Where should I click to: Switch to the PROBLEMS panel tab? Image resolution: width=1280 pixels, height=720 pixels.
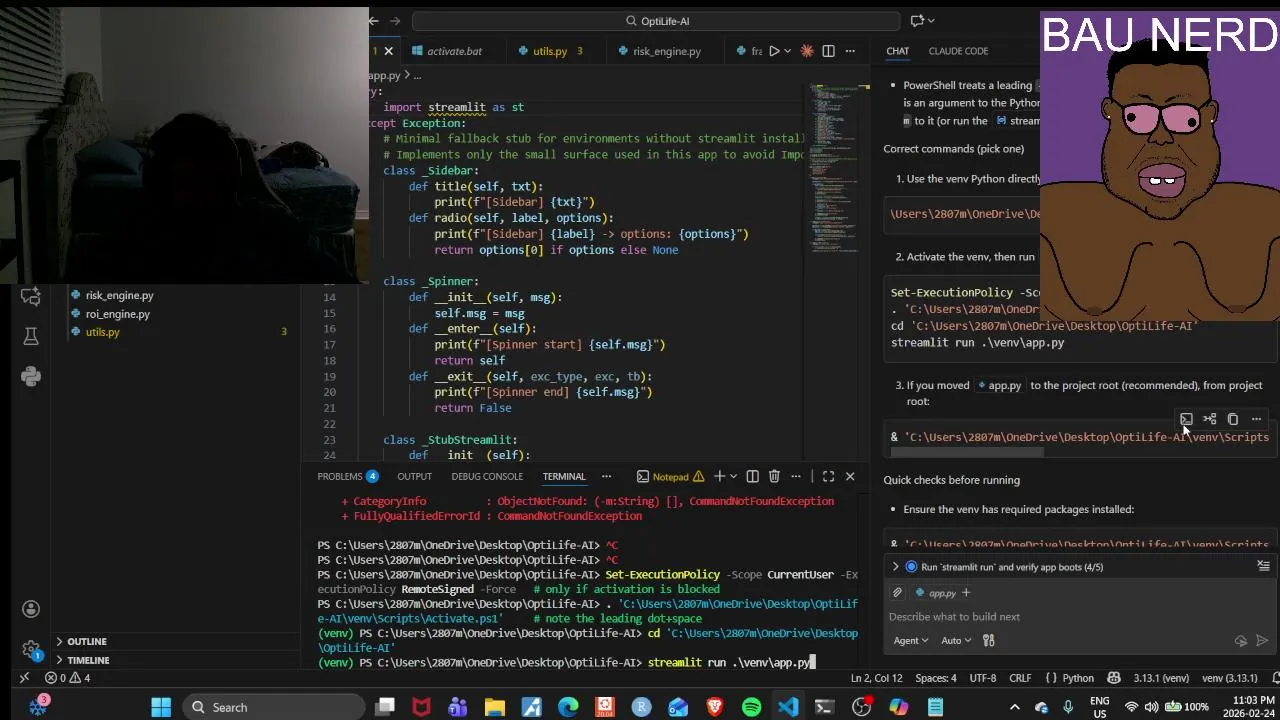(x=347, y=477)
